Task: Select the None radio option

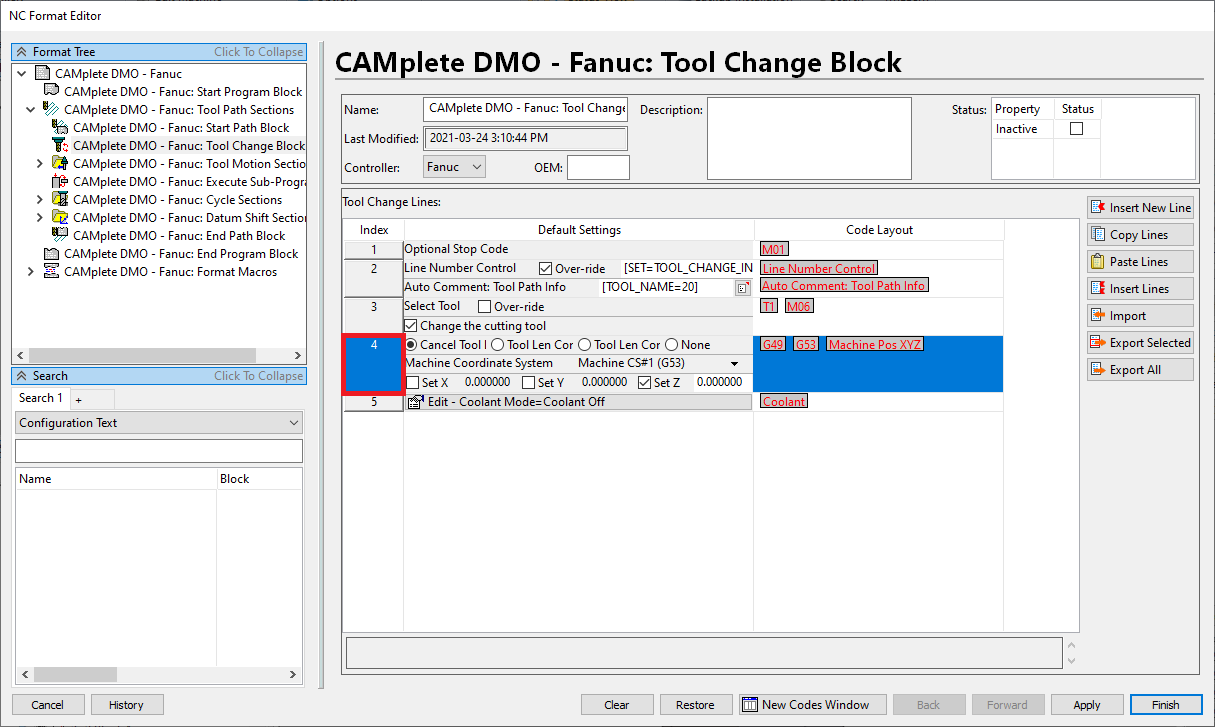Action: pyautogui.click(x=671, y=345)
